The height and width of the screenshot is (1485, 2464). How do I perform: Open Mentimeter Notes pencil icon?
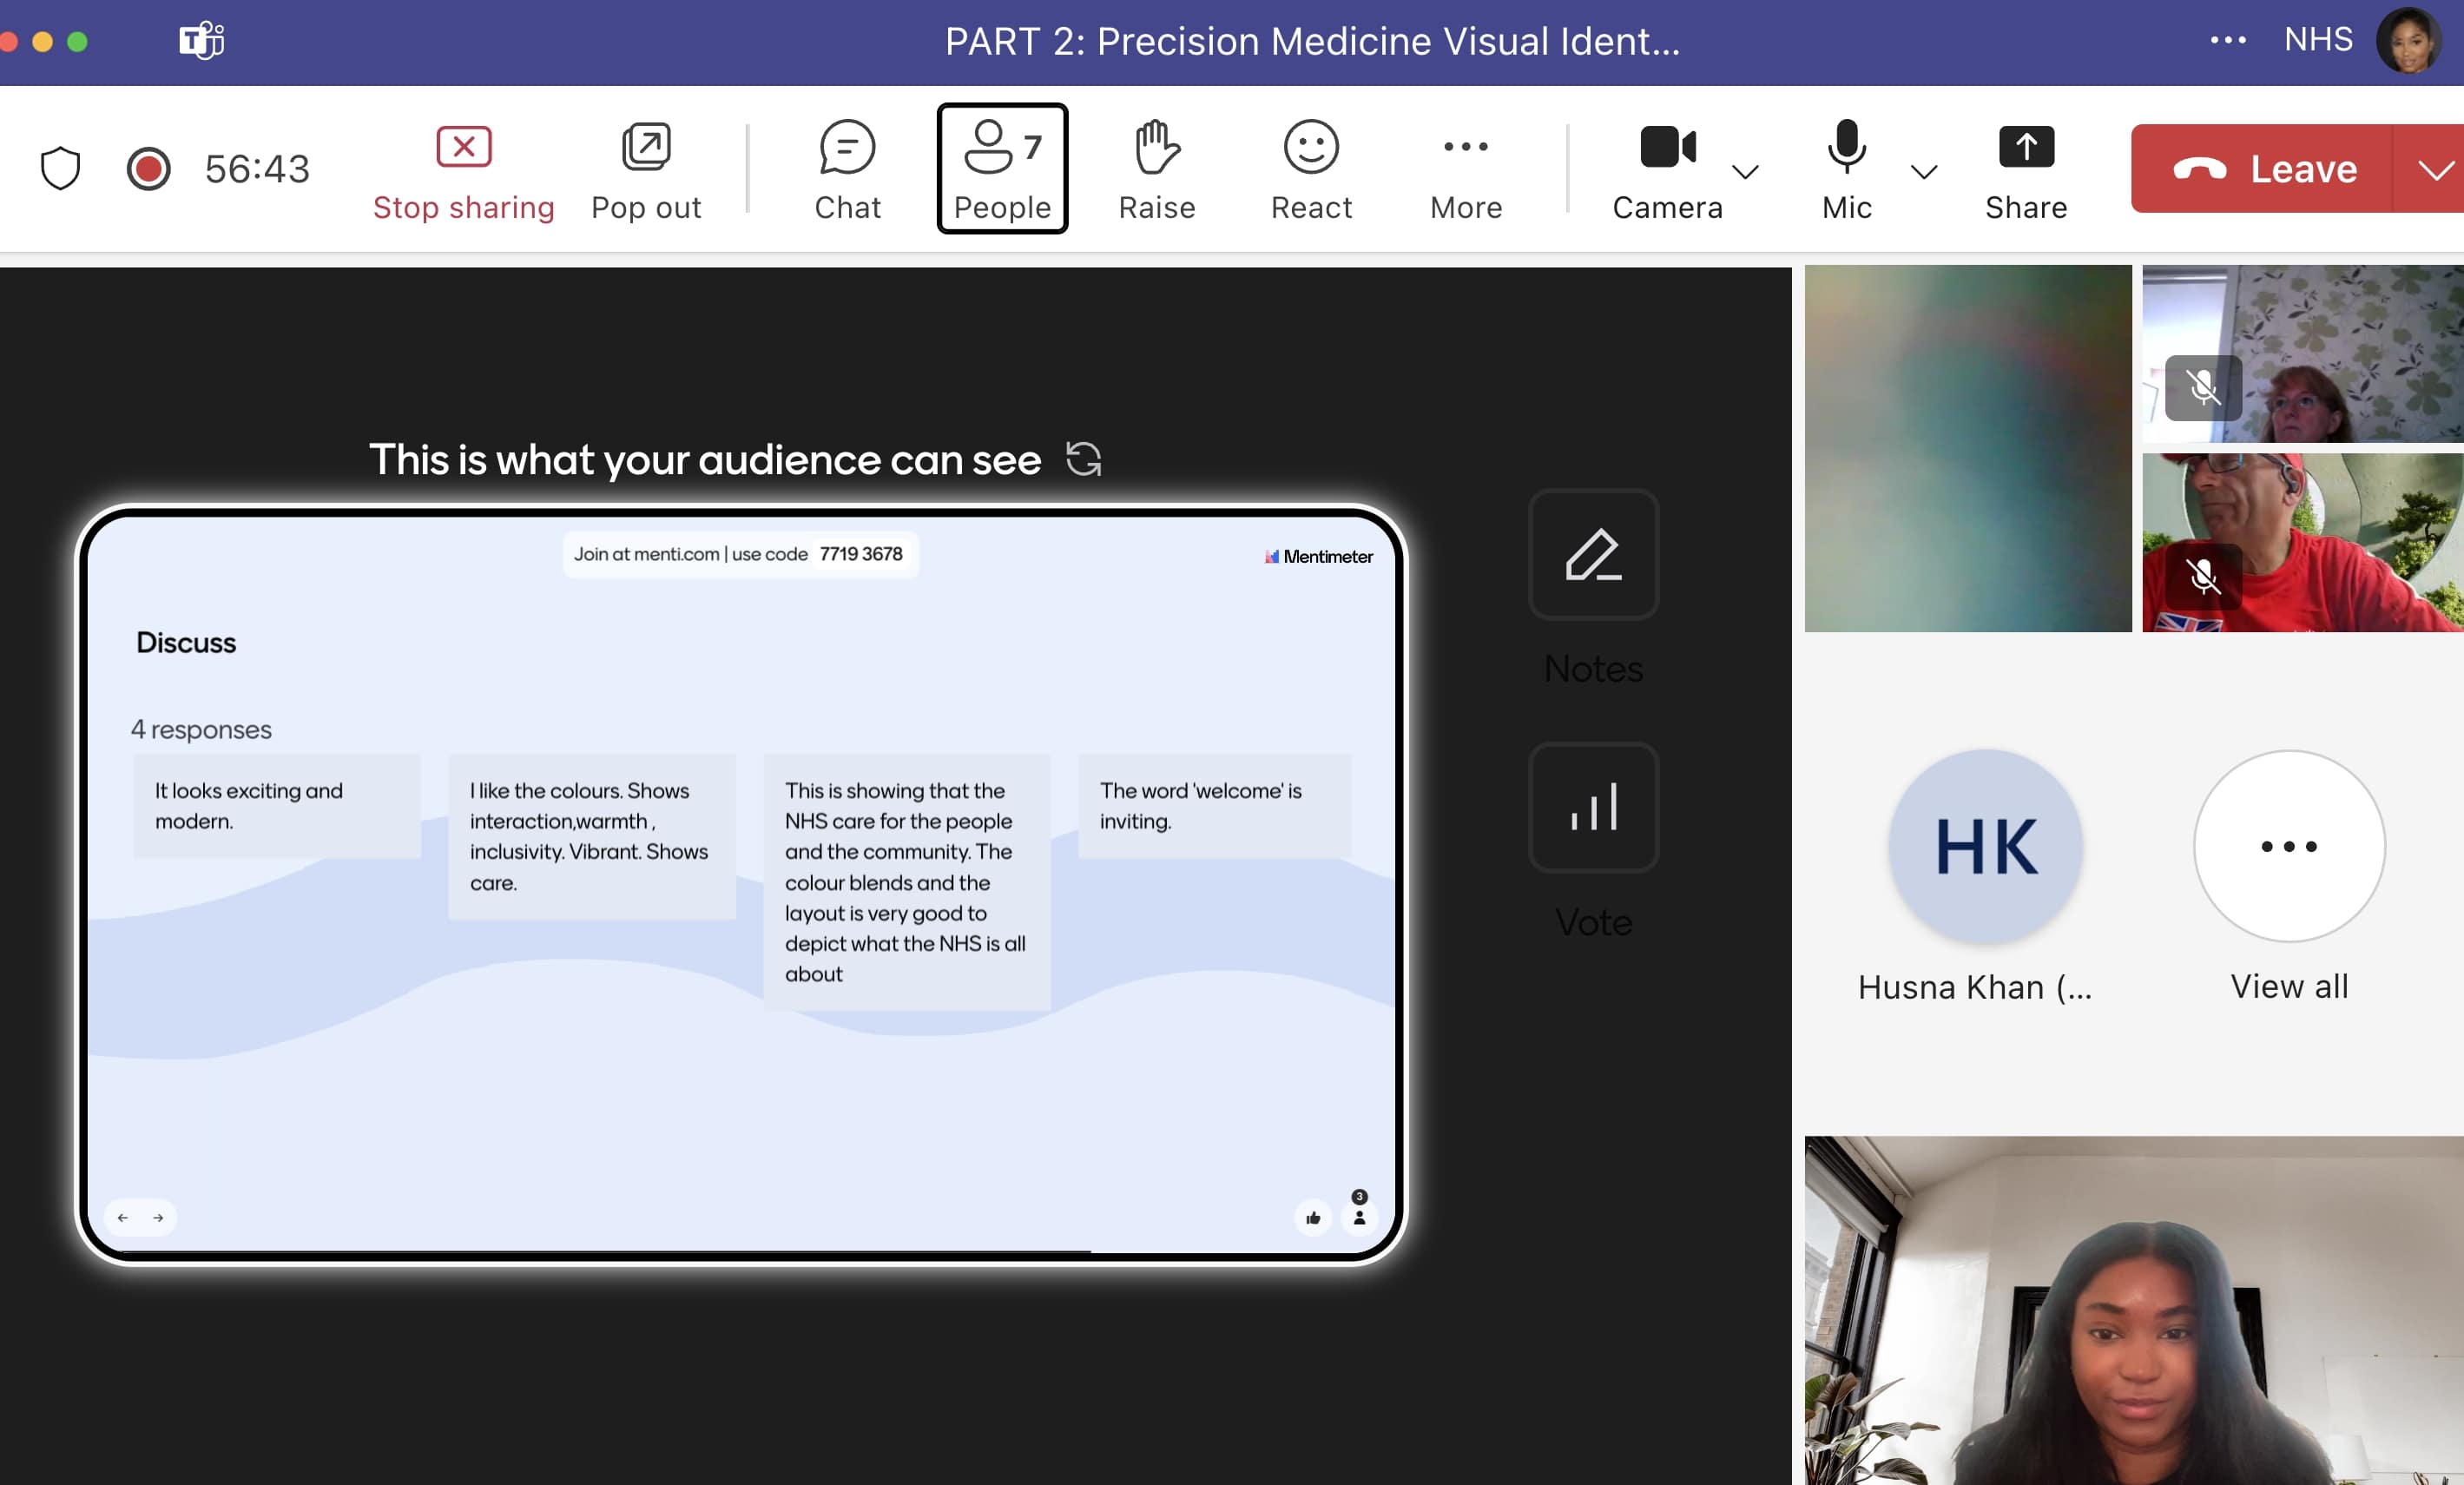click(1593, 555)
